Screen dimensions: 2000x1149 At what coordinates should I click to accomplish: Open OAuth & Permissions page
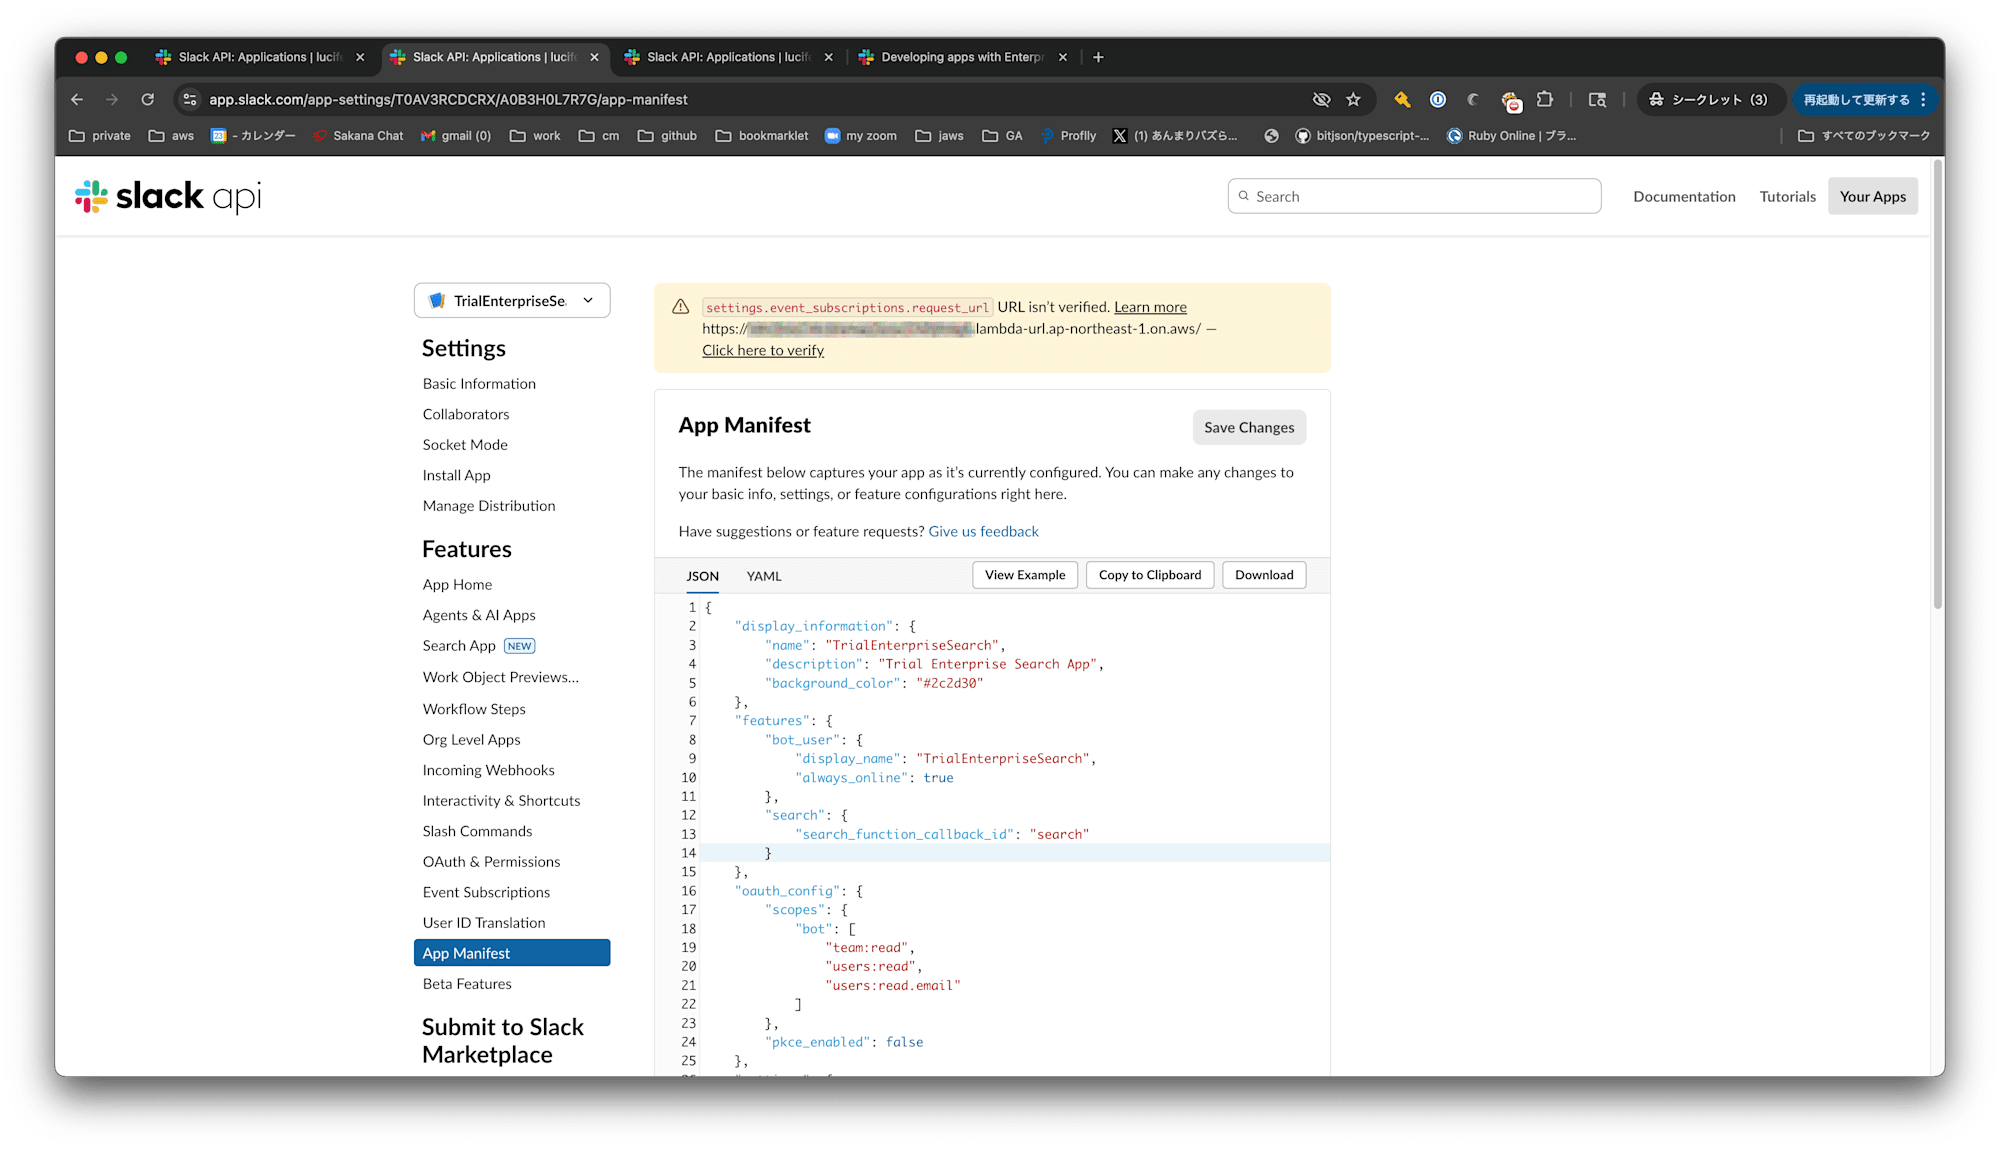pyautogui.click(x=491, y=861)
